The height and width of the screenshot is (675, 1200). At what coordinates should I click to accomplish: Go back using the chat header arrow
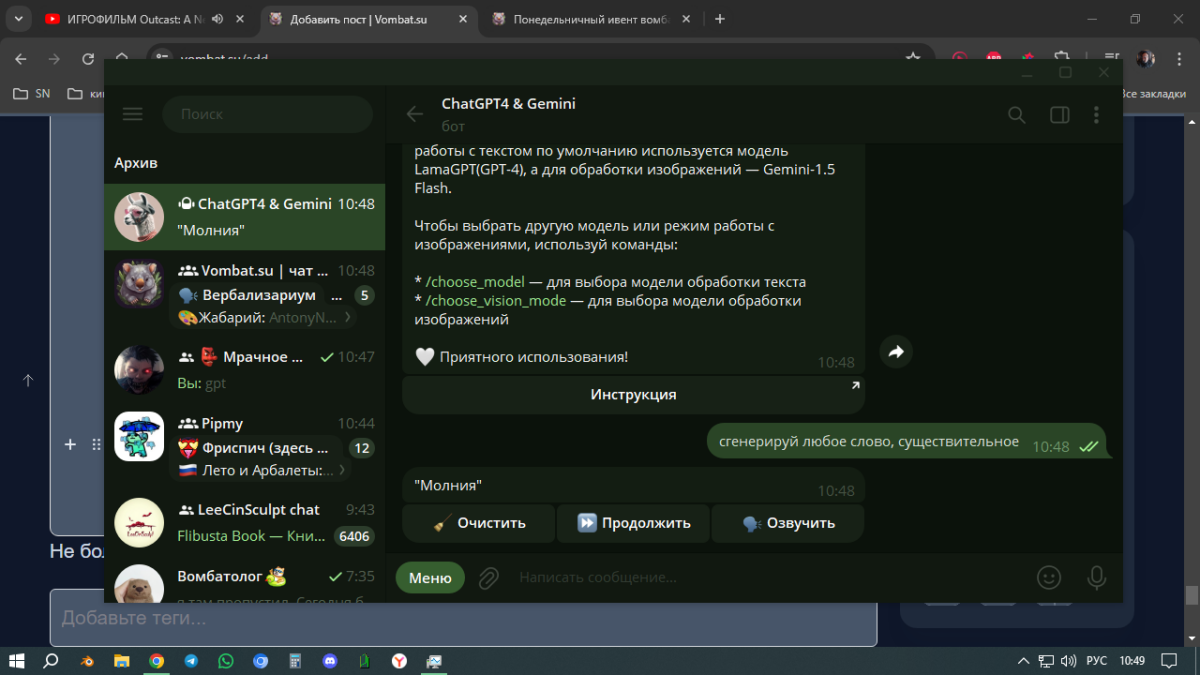pos(415,114)
